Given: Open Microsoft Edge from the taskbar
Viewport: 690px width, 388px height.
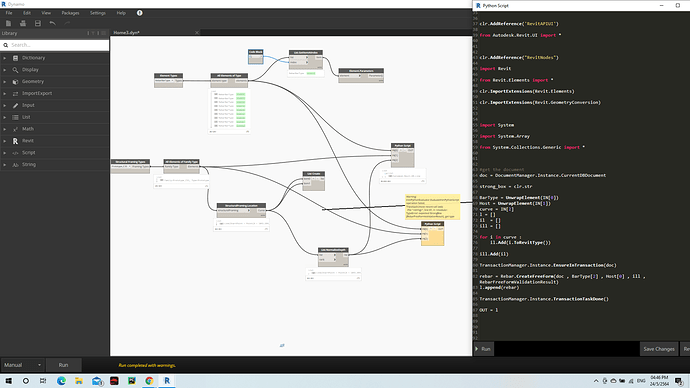Looking at the screenshot, I should click(x=61, y=381).
